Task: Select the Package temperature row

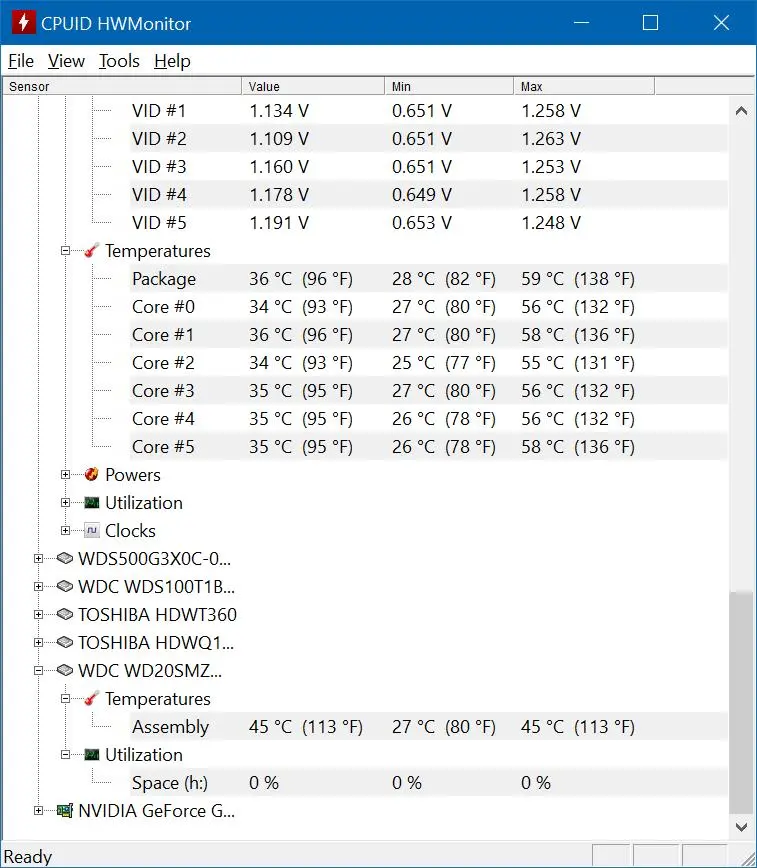Action: pyautogui.click(x=429, y=278)
